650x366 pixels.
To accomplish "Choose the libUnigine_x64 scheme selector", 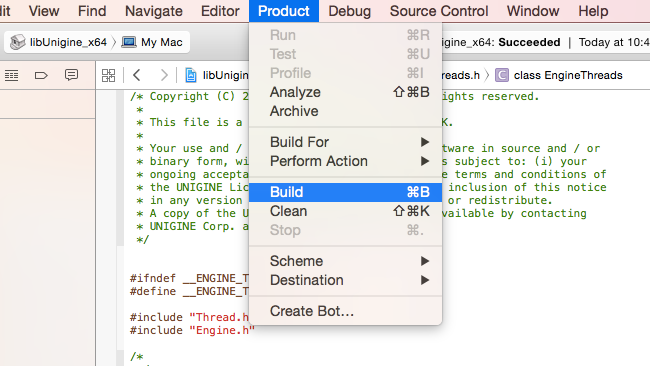I will click(x=59, y=42).
